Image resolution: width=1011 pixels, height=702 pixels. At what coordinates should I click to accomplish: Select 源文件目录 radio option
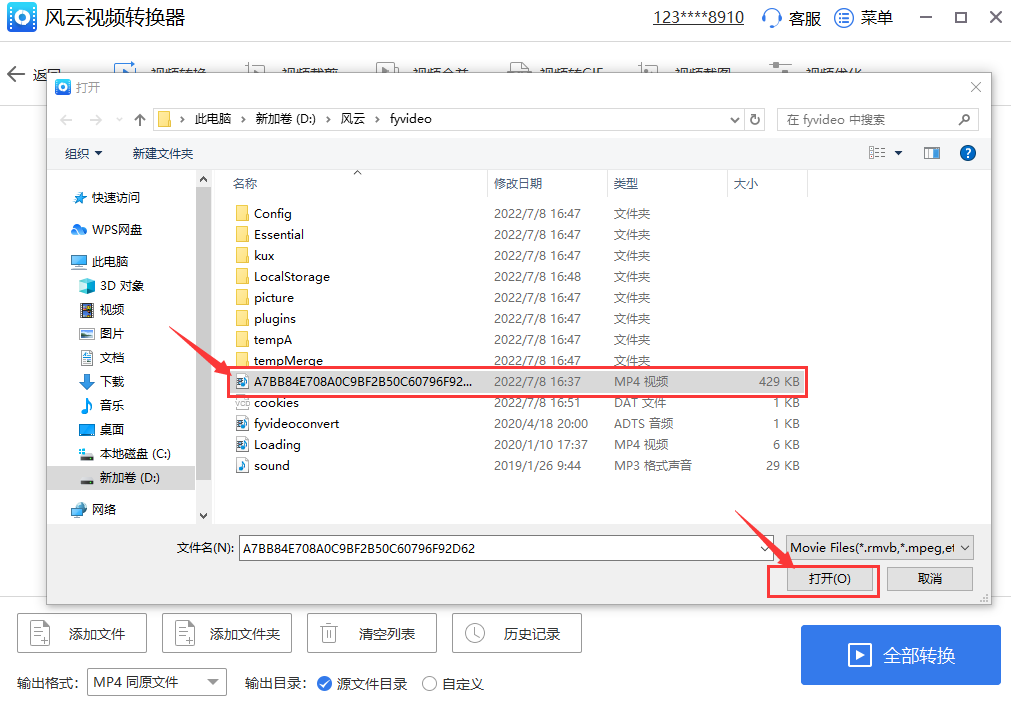coord(324,683)
